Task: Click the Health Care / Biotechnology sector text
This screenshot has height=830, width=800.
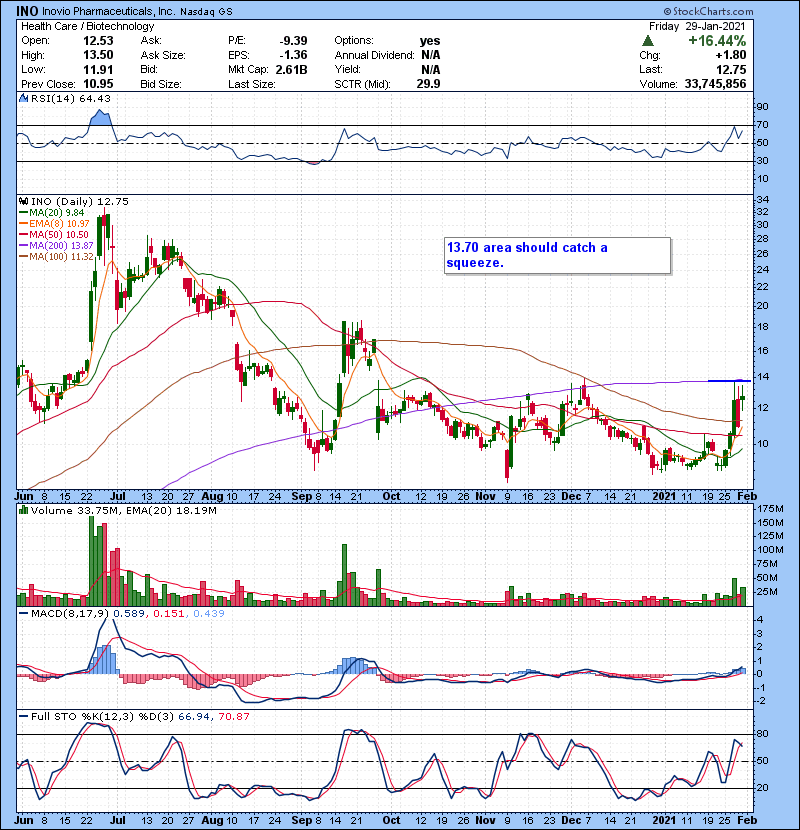Action: (x=87, y=26)
